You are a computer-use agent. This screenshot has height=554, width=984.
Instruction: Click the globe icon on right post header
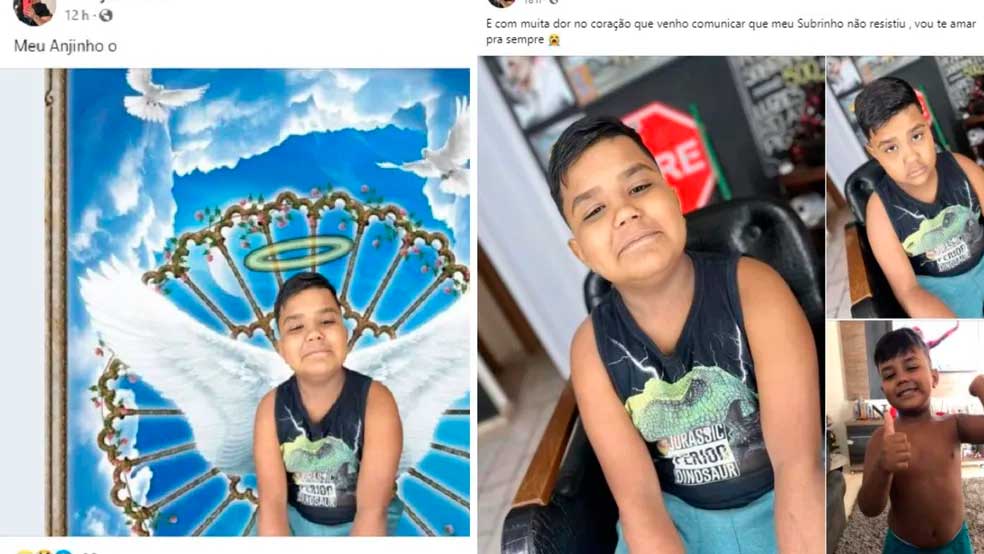554,2
